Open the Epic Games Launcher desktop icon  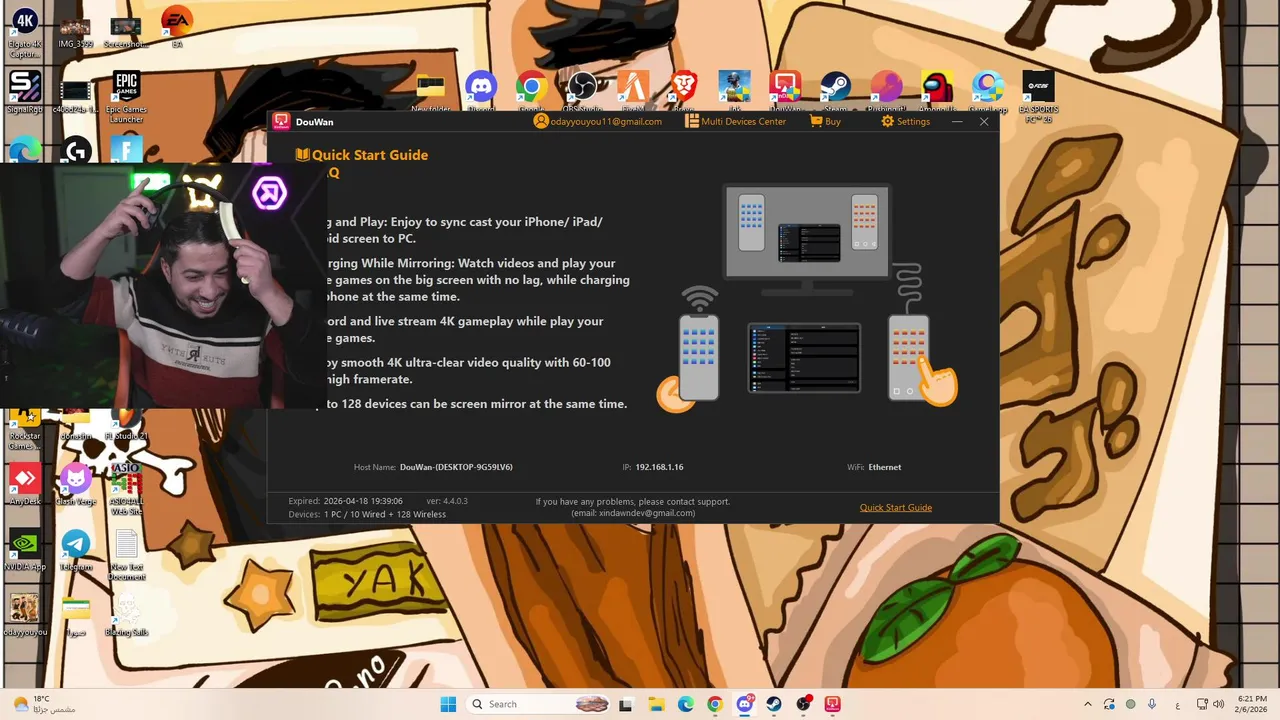coord(126,96)
